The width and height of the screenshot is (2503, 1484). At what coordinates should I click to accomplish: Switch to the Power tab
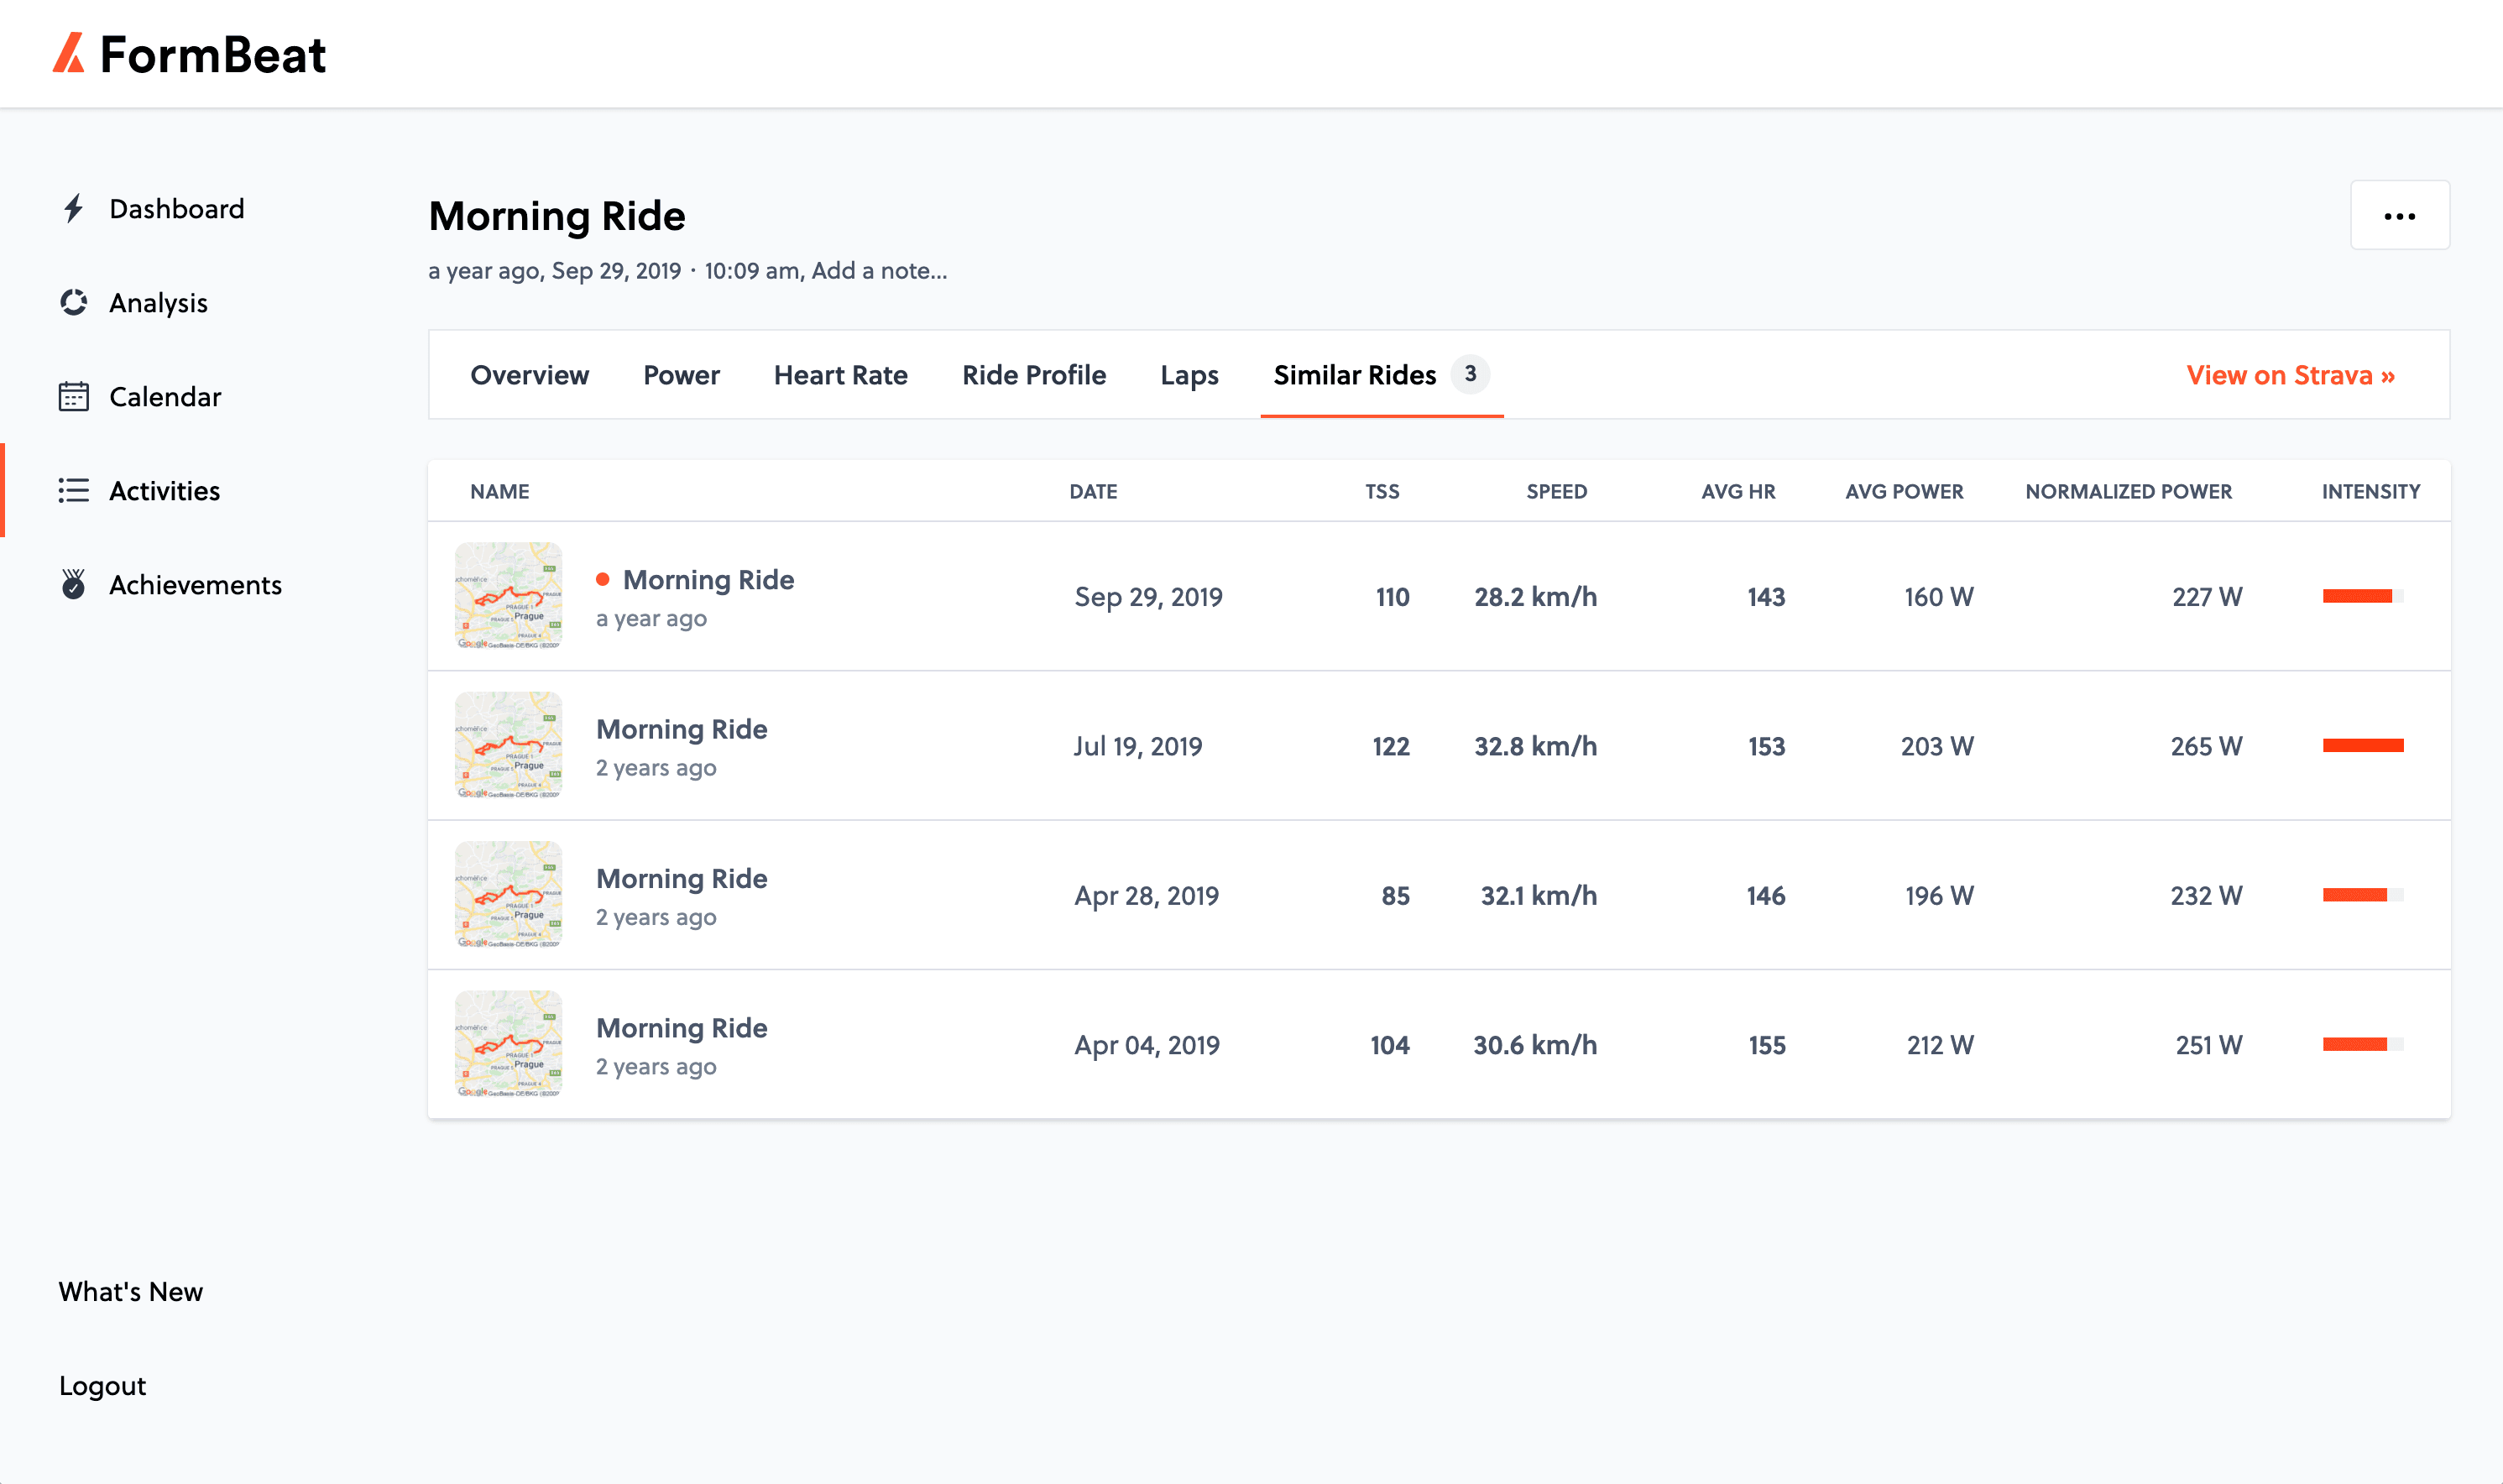pyautogui.click(x=681, y=375)
